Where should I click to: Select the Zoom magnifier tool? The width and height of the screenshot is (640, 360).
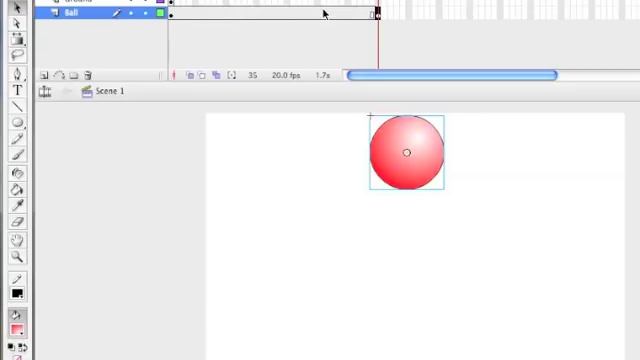pyautogui.click(x=17, y=257)
